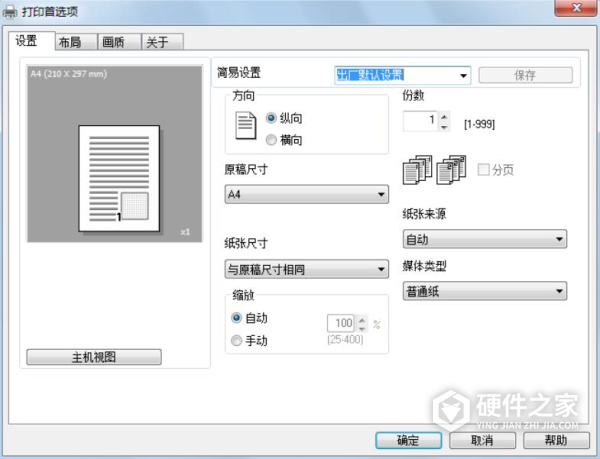The width and height of the screenshot is (600, 459).
Task: Open help with the 帮助 button
Action: pyautogui.click(x=556, y=440)
